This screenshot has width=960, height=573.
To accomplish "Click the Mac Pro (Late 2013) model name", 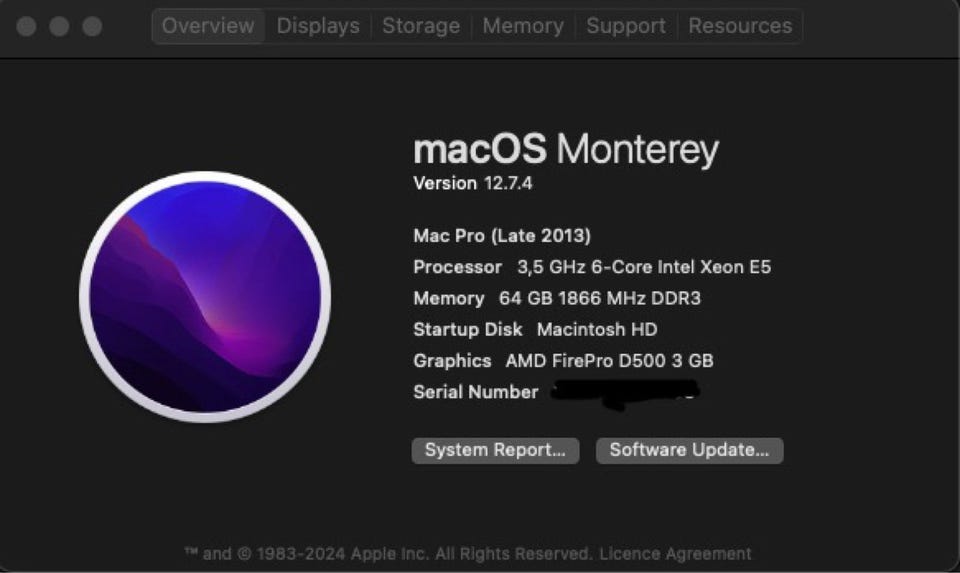I will [x=502, y=236].
